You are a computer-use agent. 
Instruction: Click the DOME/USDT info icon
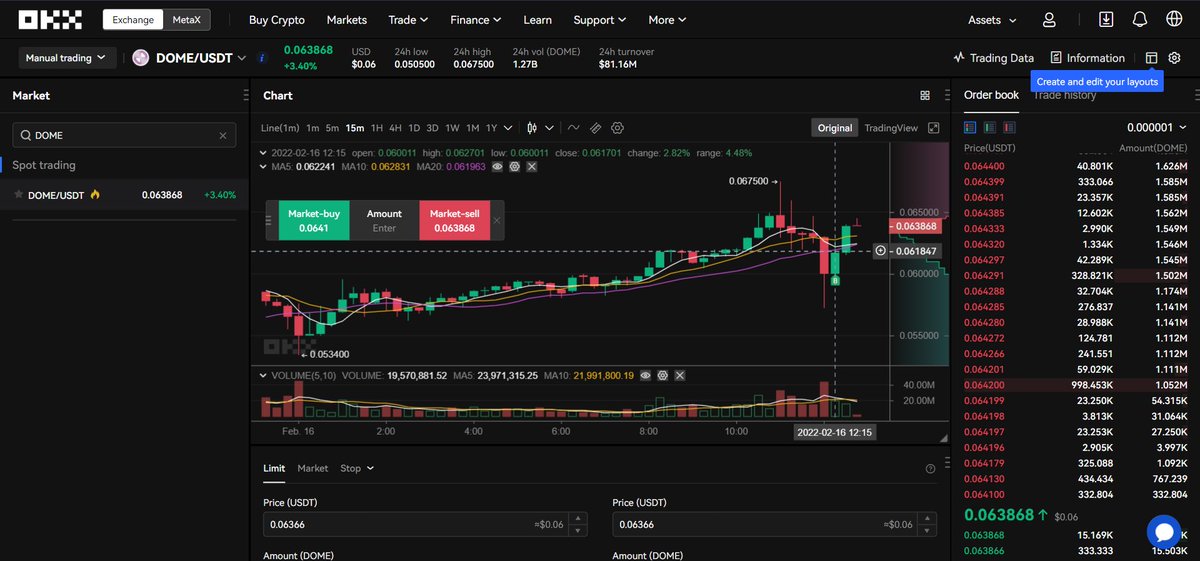pyautogui.click(x=262, y=58)
